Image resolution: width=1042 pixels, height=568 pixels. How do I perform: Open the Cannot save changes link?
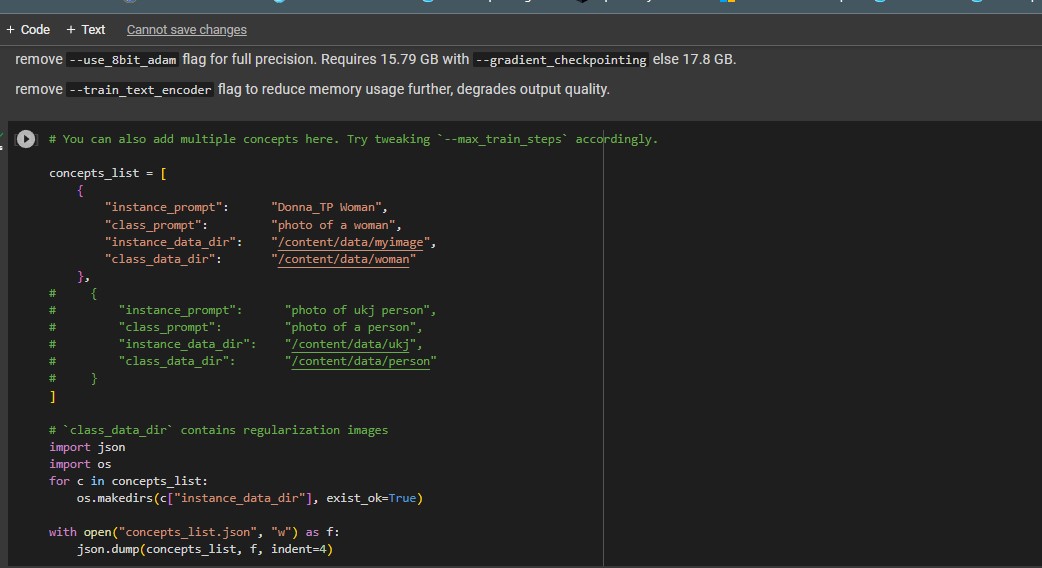tap(187, 30)
